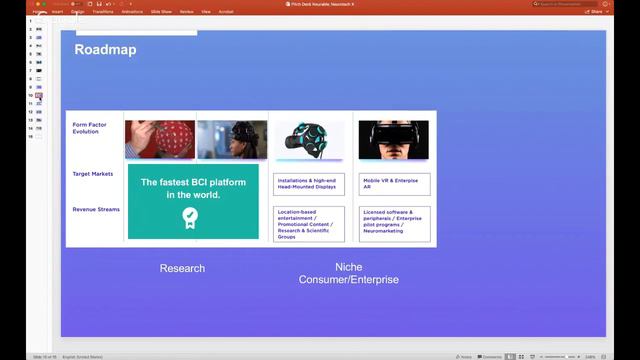Screen dimensions: 640x360
Task: Open the Acrobat ribbon tab
Action: tap(226, 12)
